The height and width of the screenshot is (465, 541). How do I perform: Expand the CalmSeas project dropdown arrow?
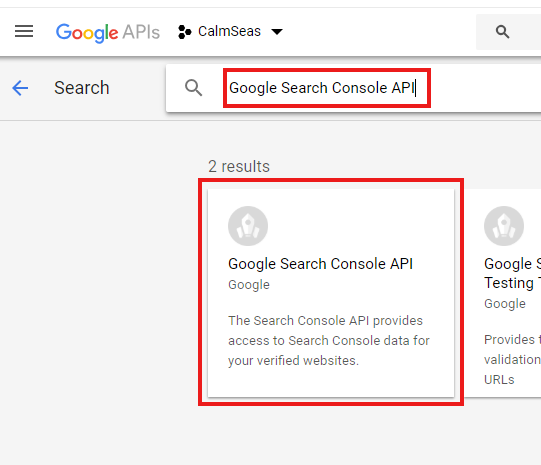point(277,32)
